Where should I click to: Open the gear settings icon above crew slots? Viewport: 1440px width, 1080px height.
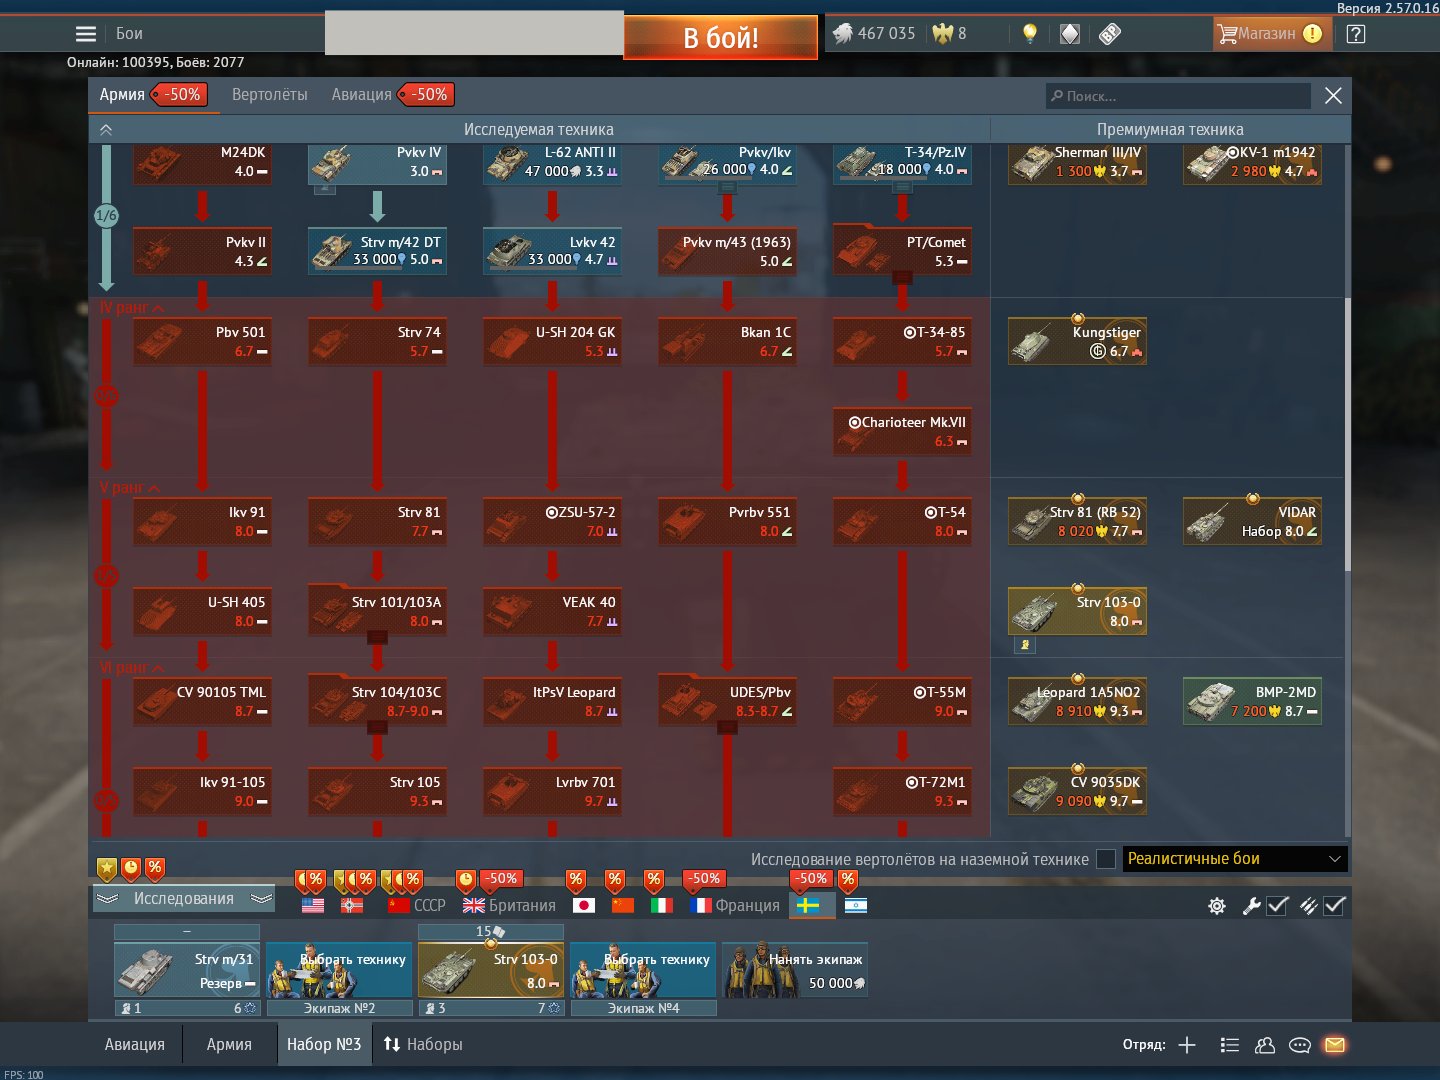coord(1217,906)
